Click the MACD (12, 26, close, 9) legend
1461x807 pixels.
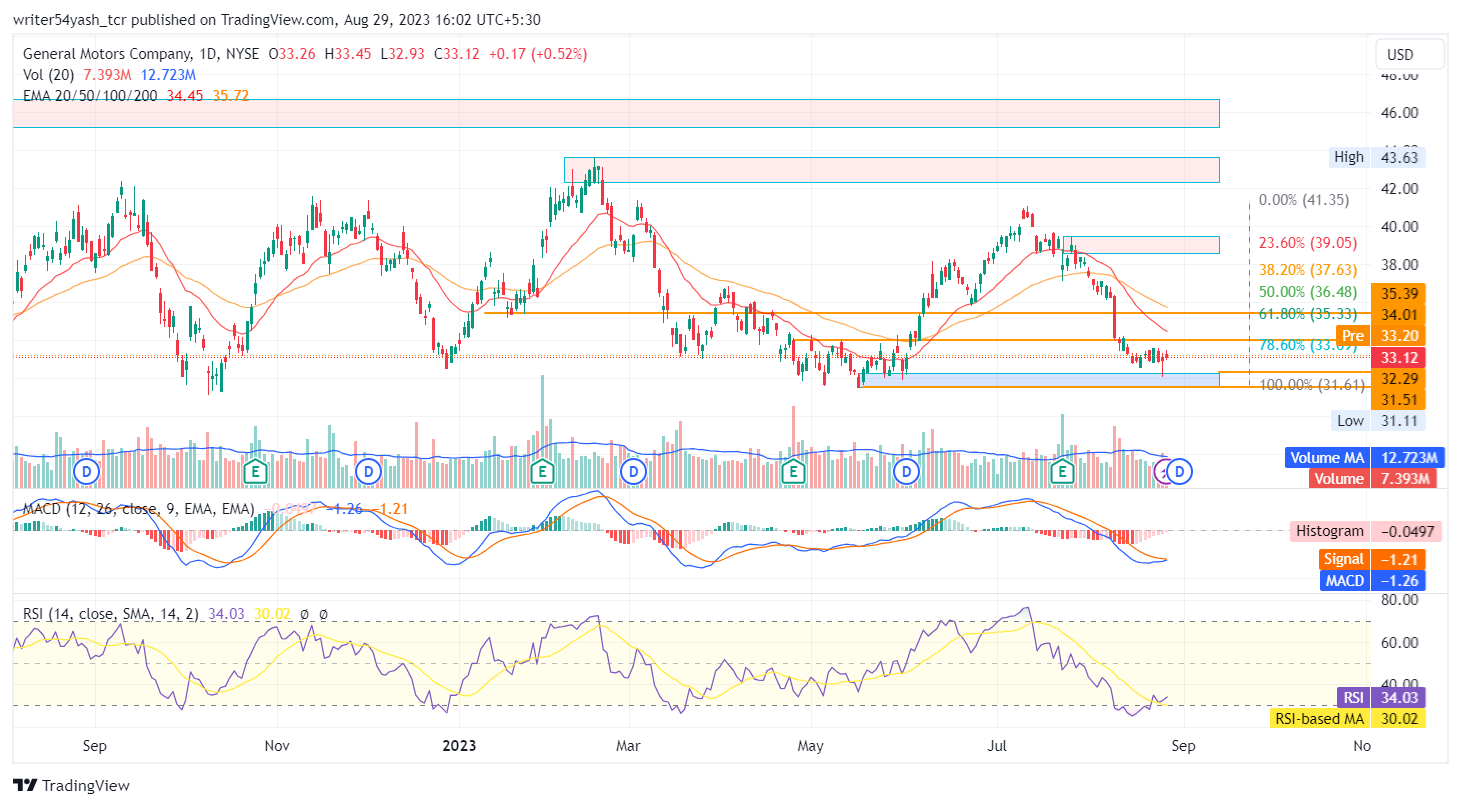coord(138,509)
